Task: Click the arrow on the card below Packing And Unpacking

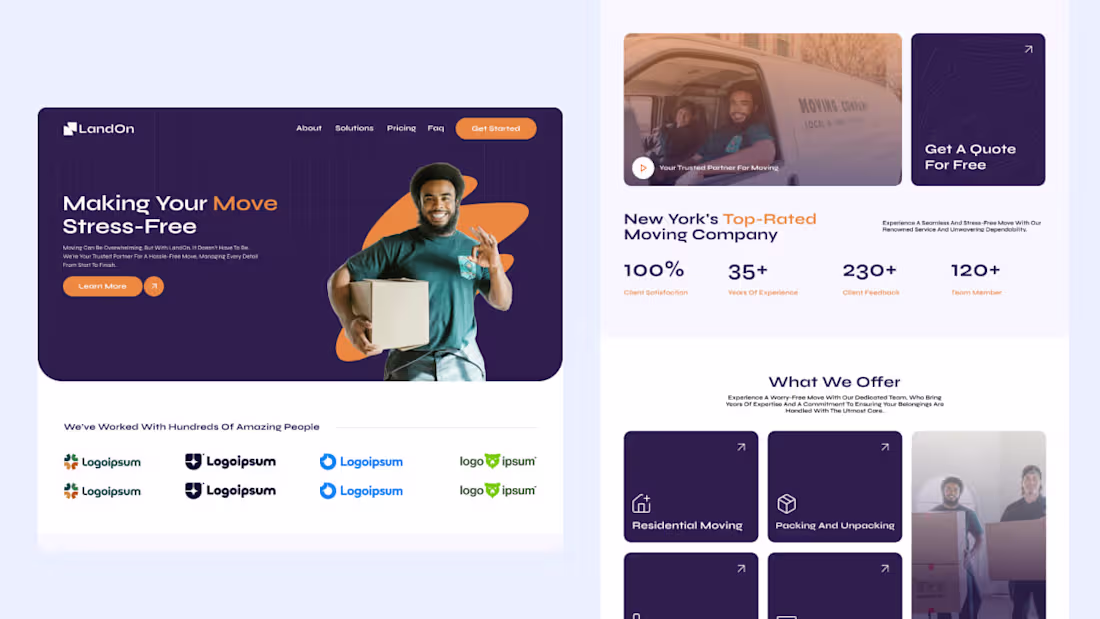Action: tap(885, 568)
